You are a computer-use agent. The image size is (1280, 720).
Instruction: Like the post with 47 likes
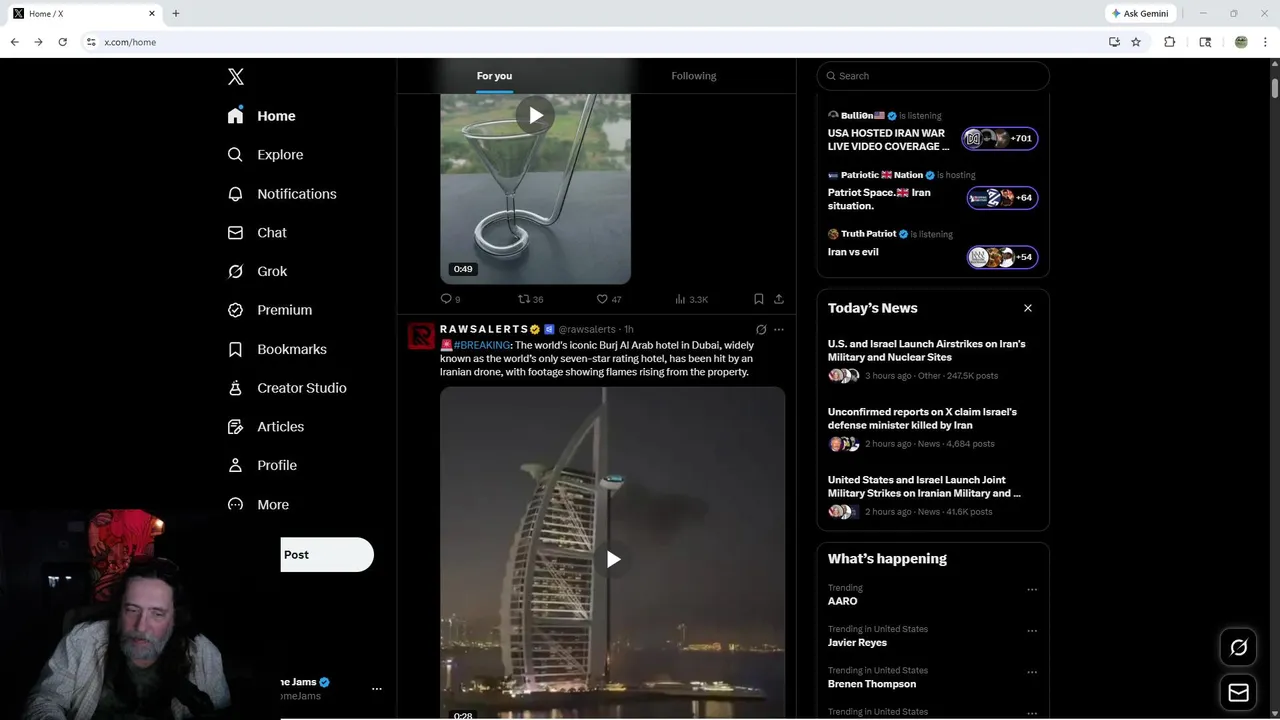tap(609, 299)
